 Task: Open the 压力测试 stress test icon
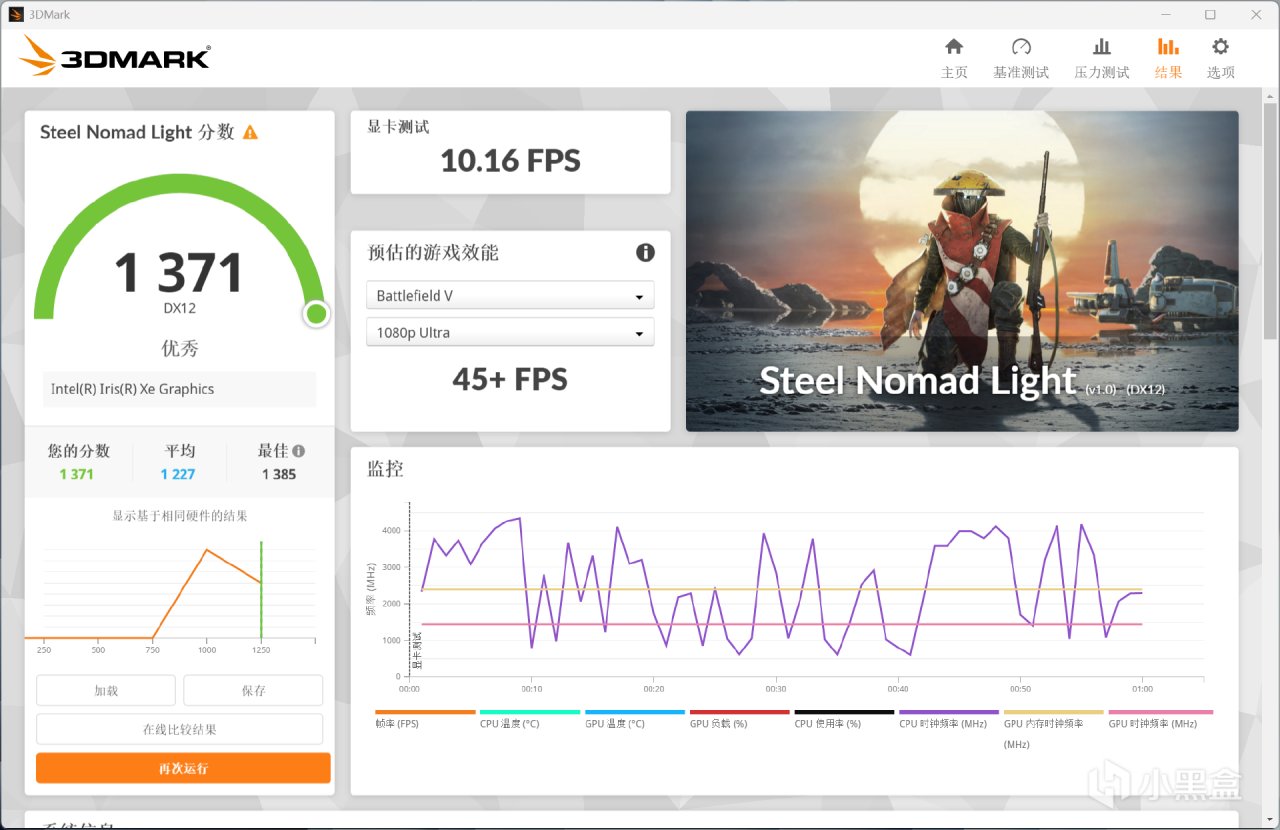click(1102, 47)
